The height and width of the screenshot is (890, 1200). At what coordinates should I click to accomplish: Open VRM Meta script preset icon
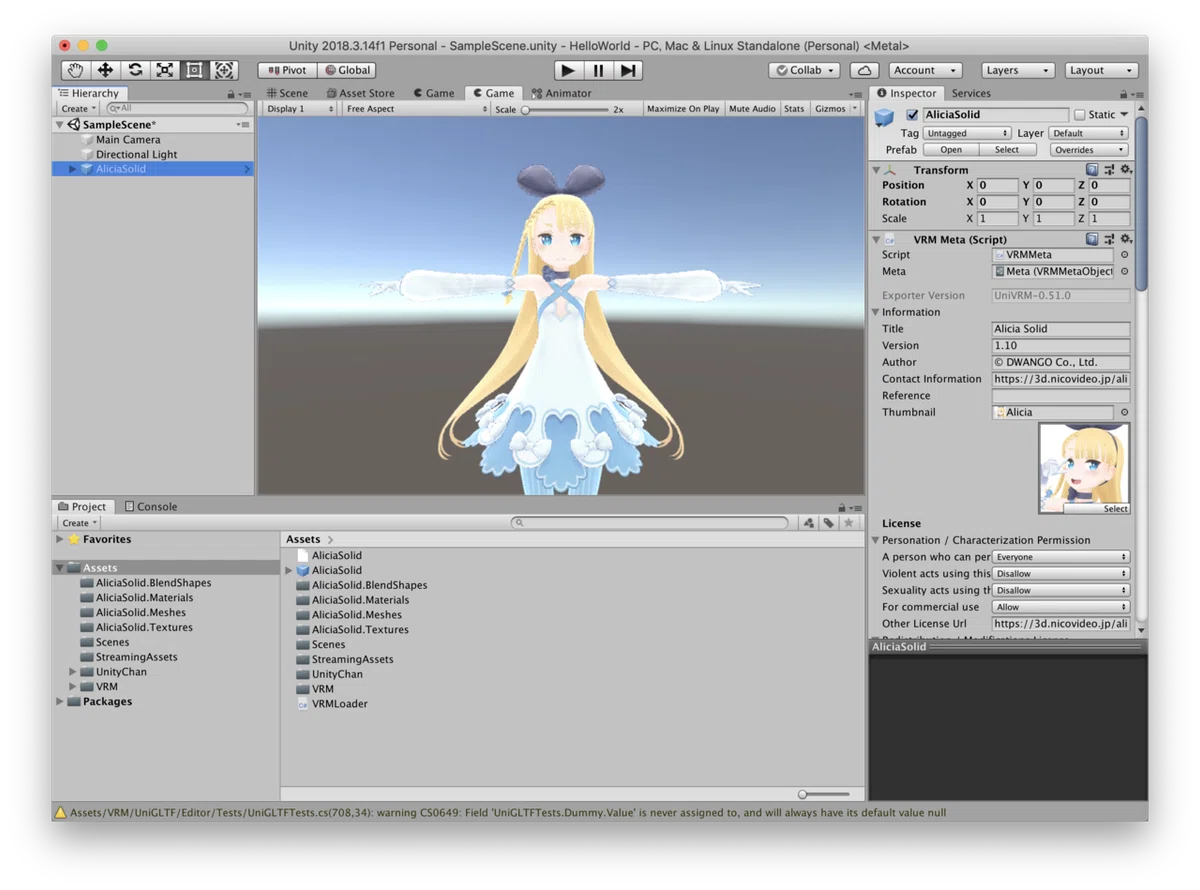pos(1109,239)
